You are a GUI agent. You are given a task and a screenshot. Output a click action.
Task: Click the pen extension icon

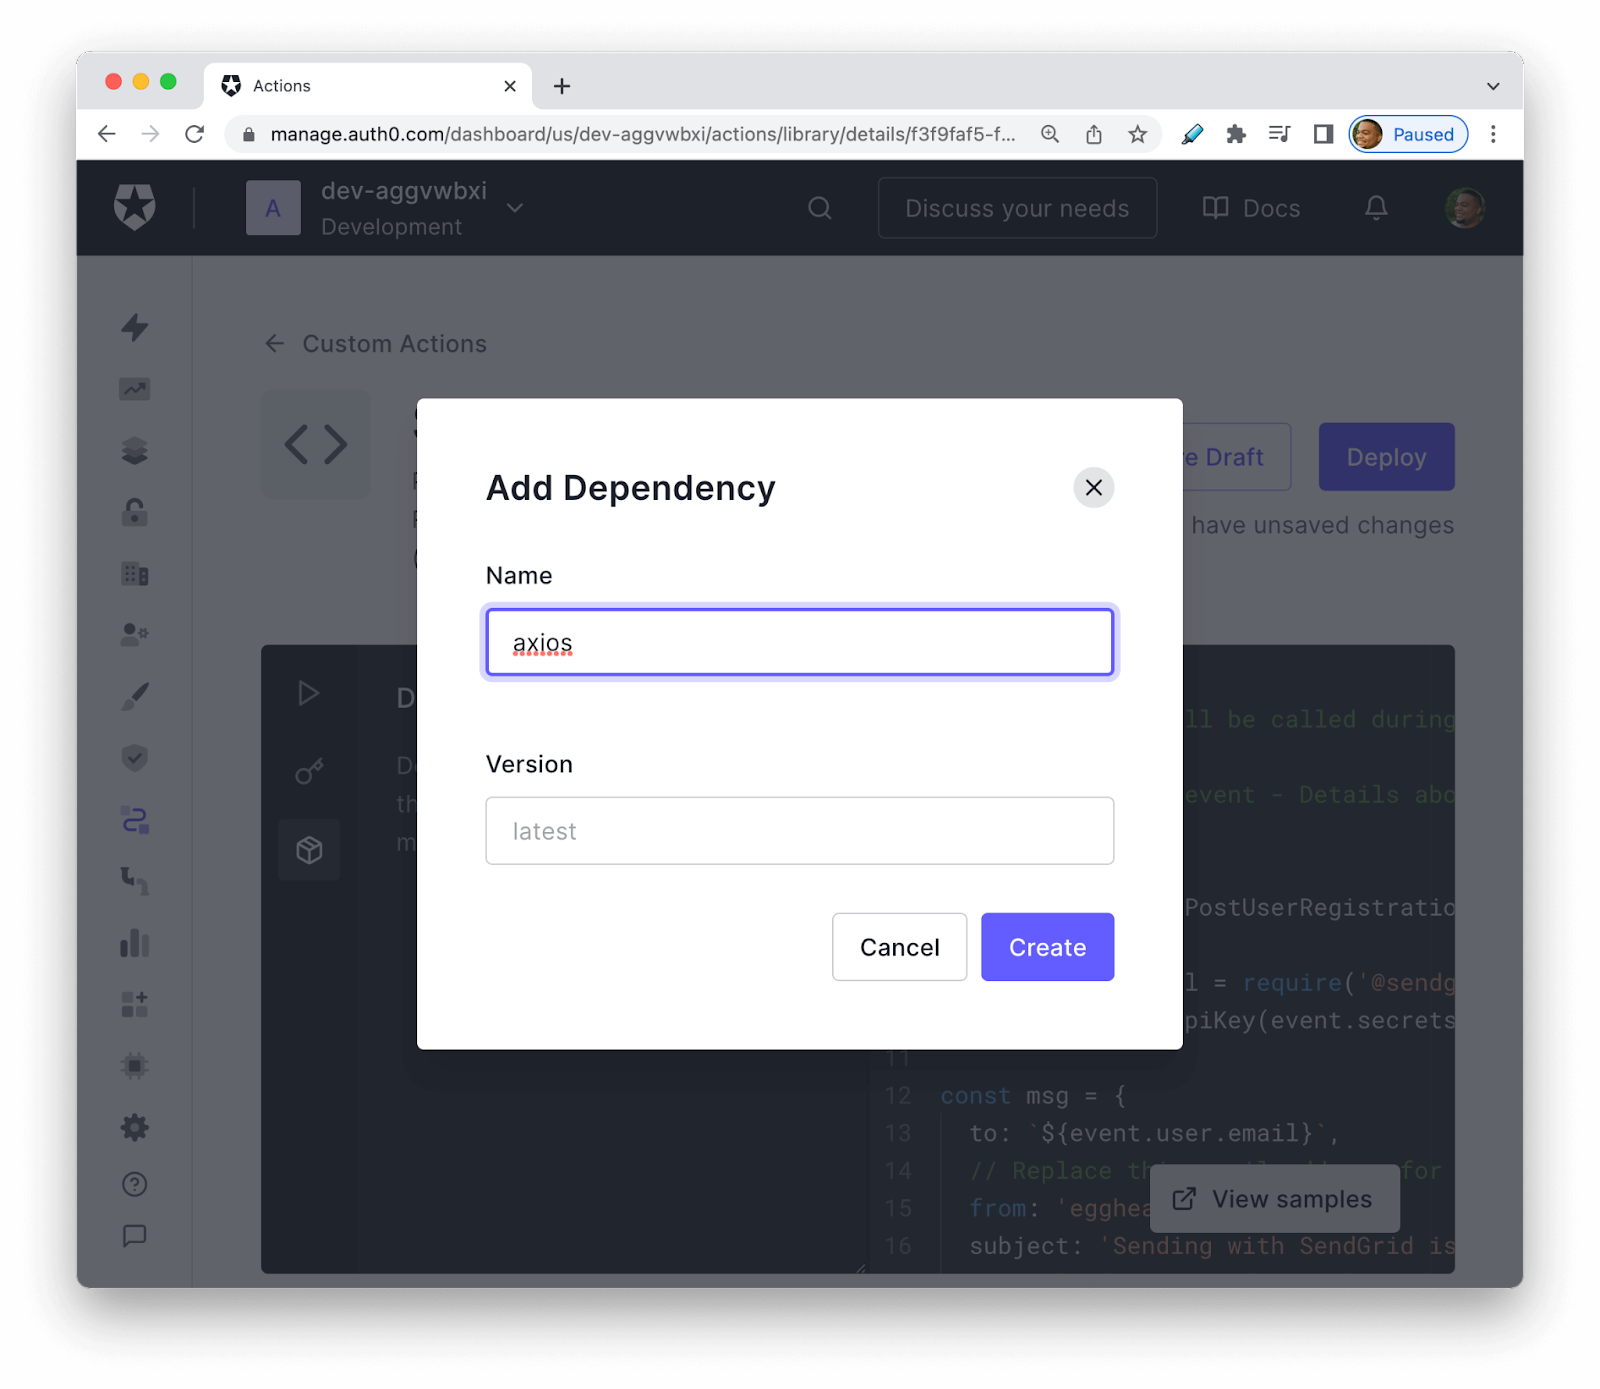(1192, 134)
